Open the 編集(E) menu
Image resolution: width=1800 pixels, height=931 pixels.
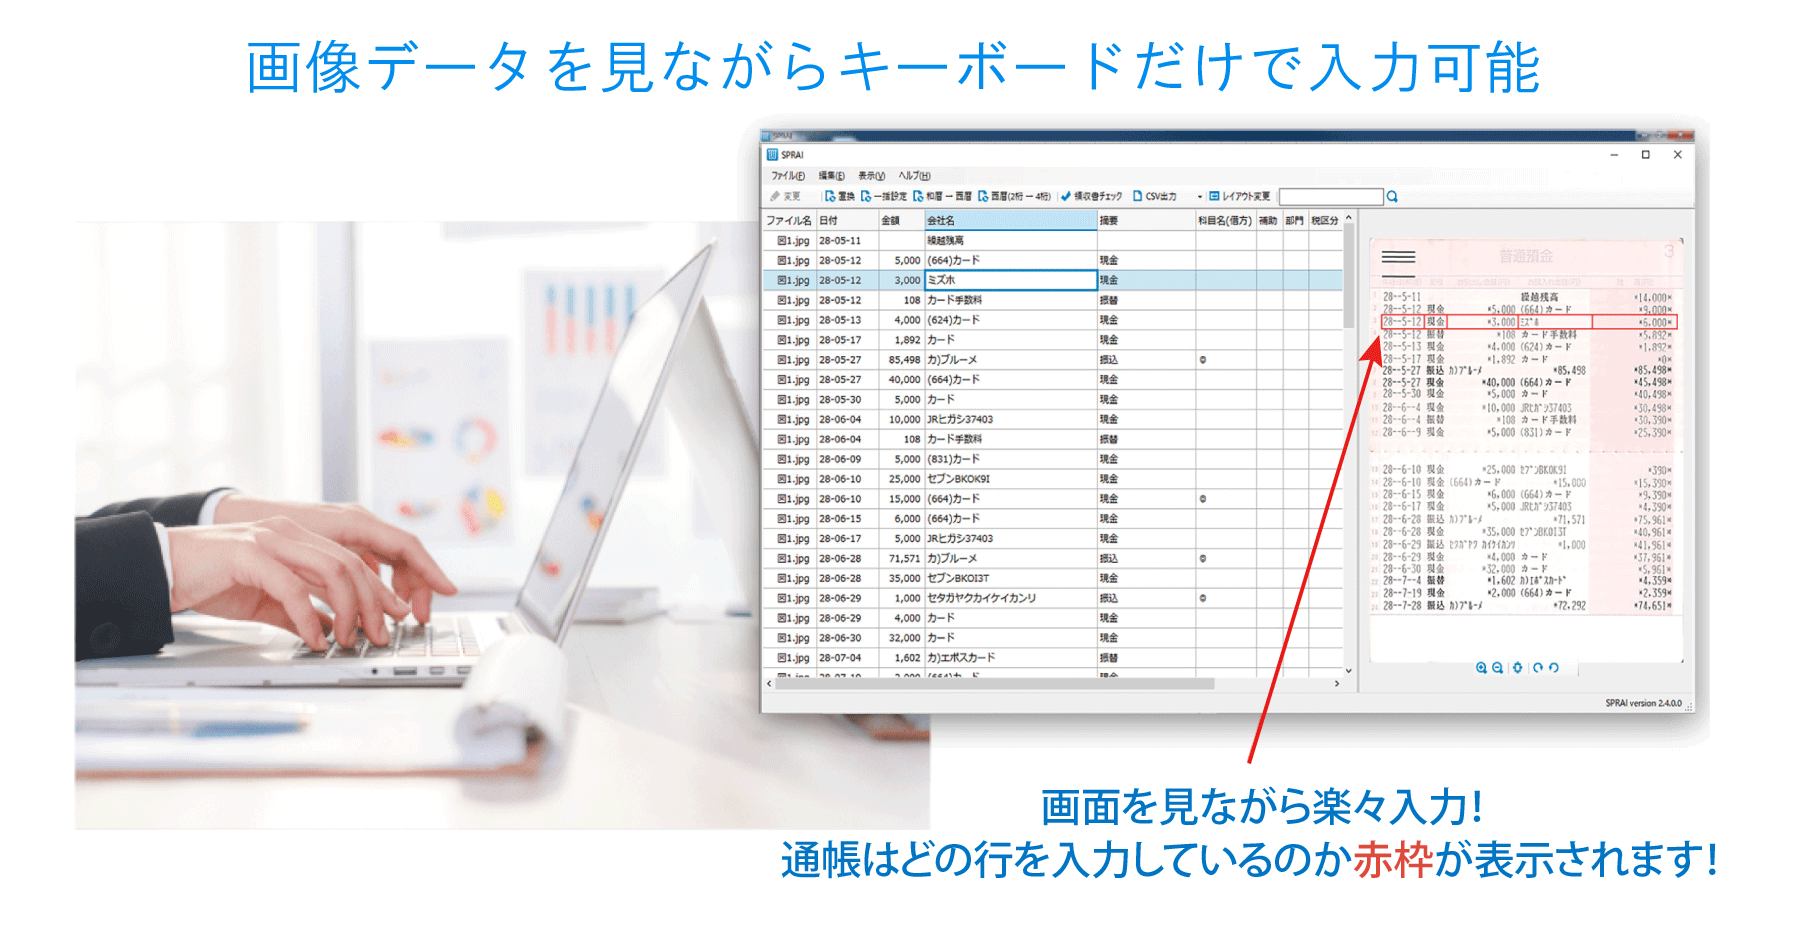pyautogui.click(x=831, y=176)
